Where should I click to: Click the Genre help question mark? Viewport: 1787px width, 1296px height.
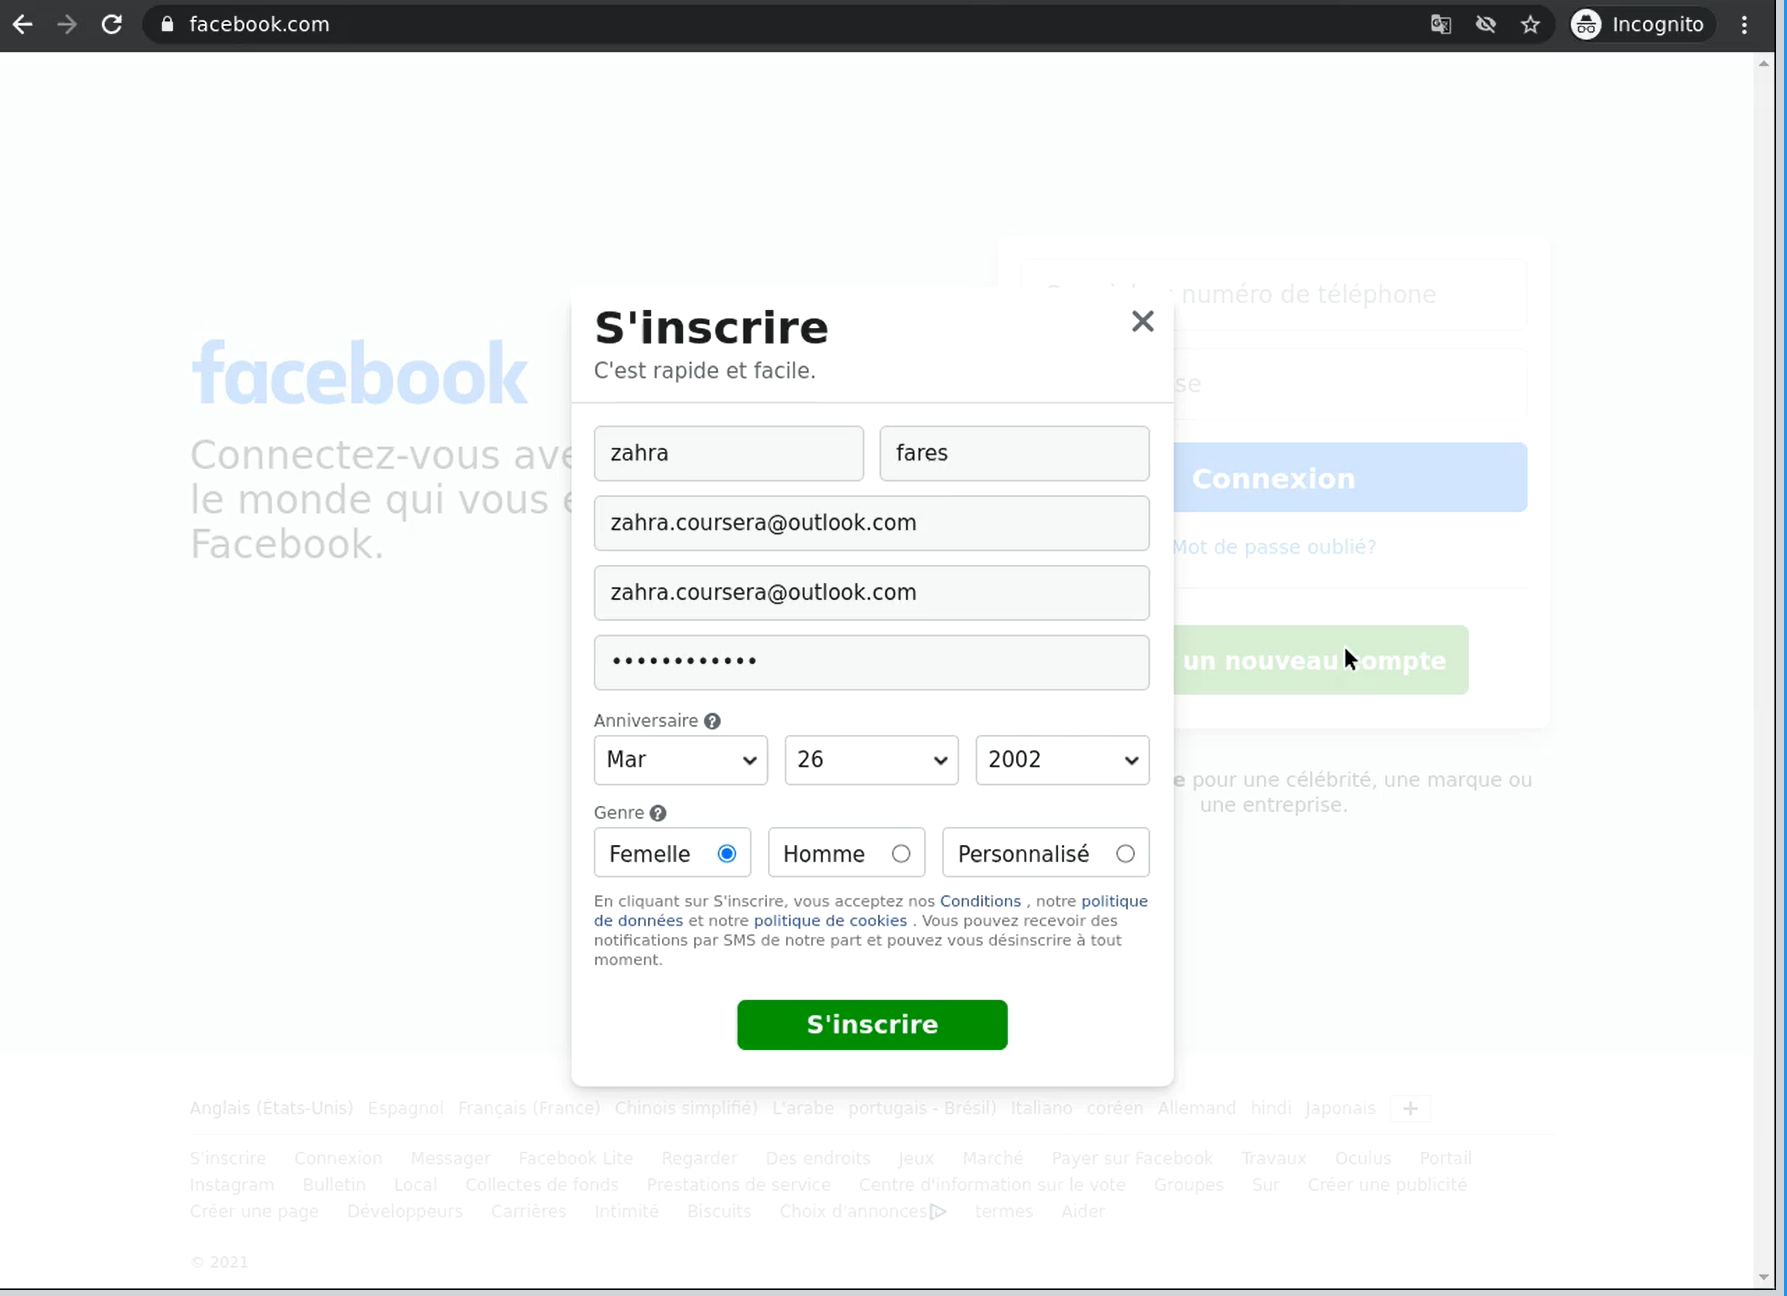[x=658, y=813]
